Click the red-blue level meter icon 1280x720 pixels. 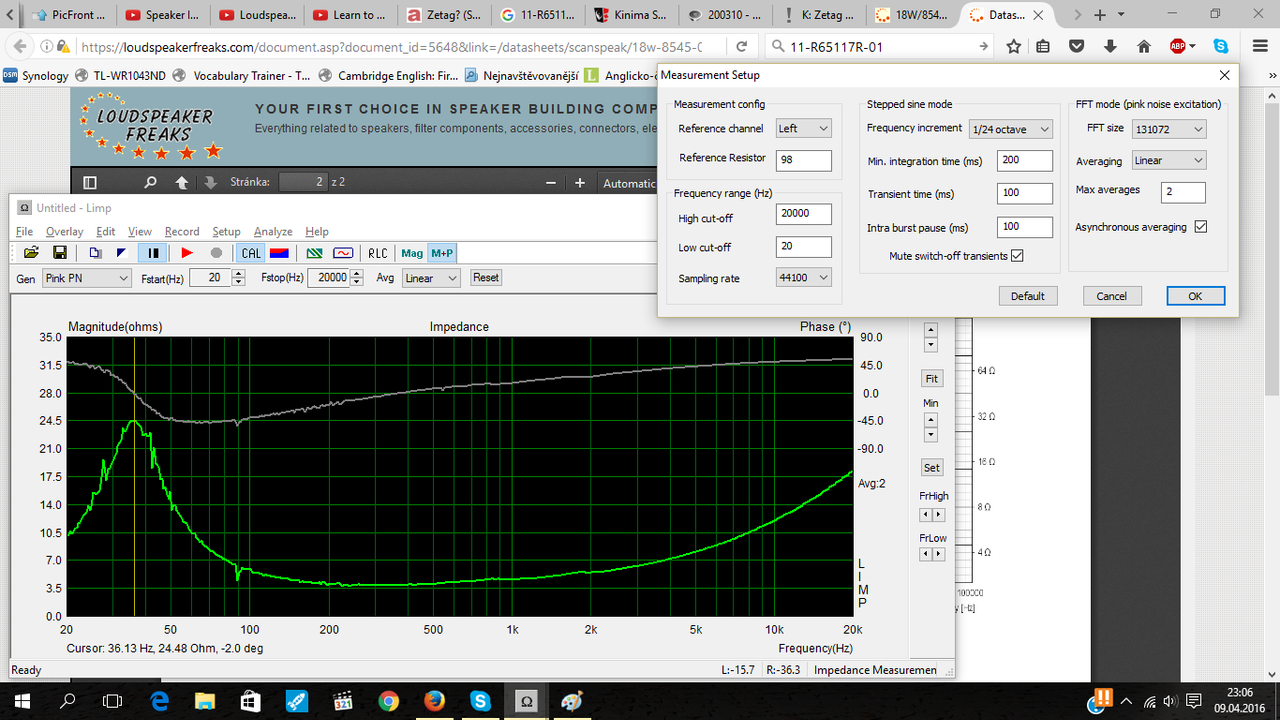pyautogui.click(x=280, y=253)
